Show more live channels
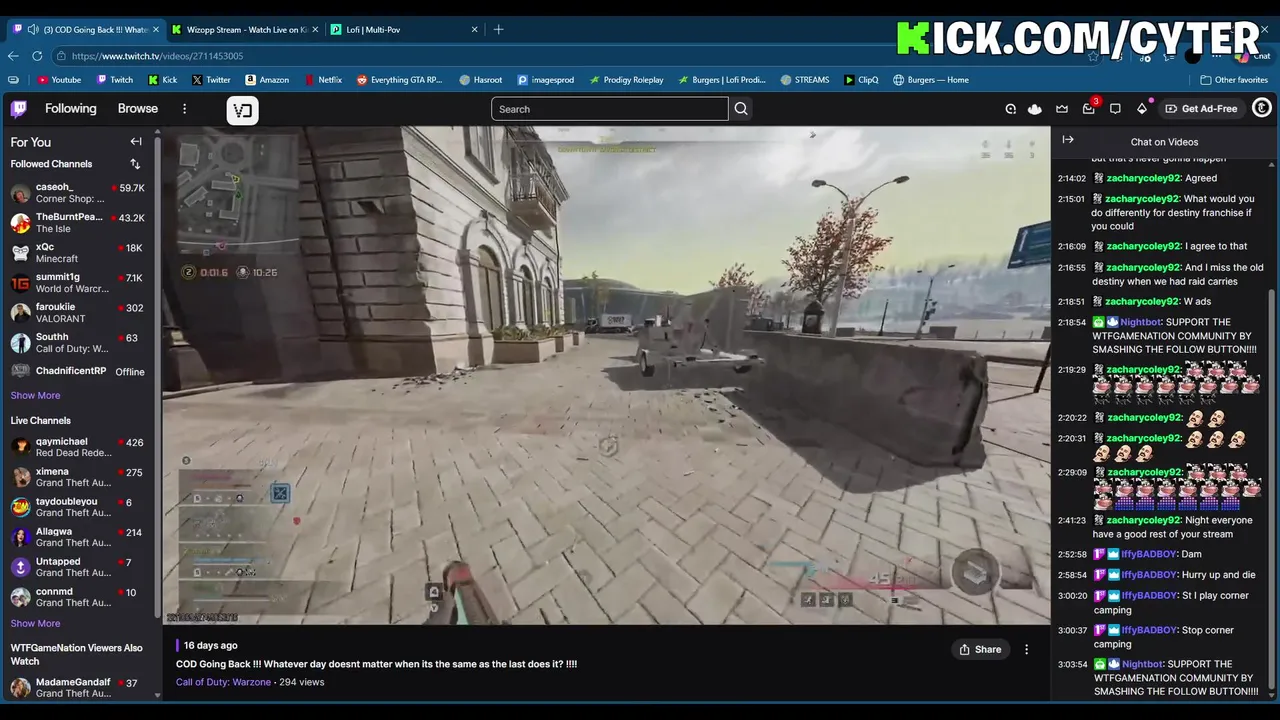This screenshot has height=720, width=1280. click(35, 623)
